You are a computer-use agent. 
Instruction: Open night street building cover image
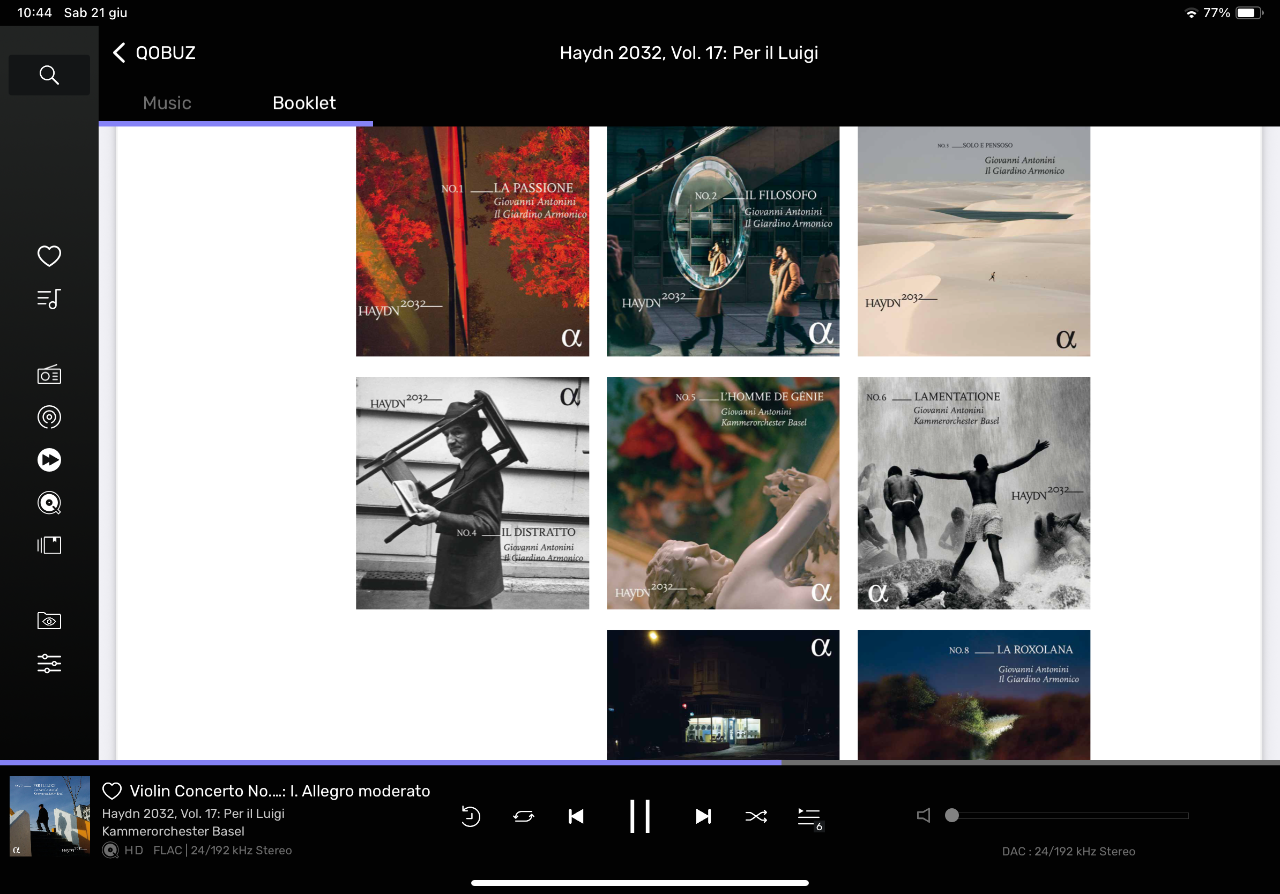pyautogui.click(x=723, y=695)
